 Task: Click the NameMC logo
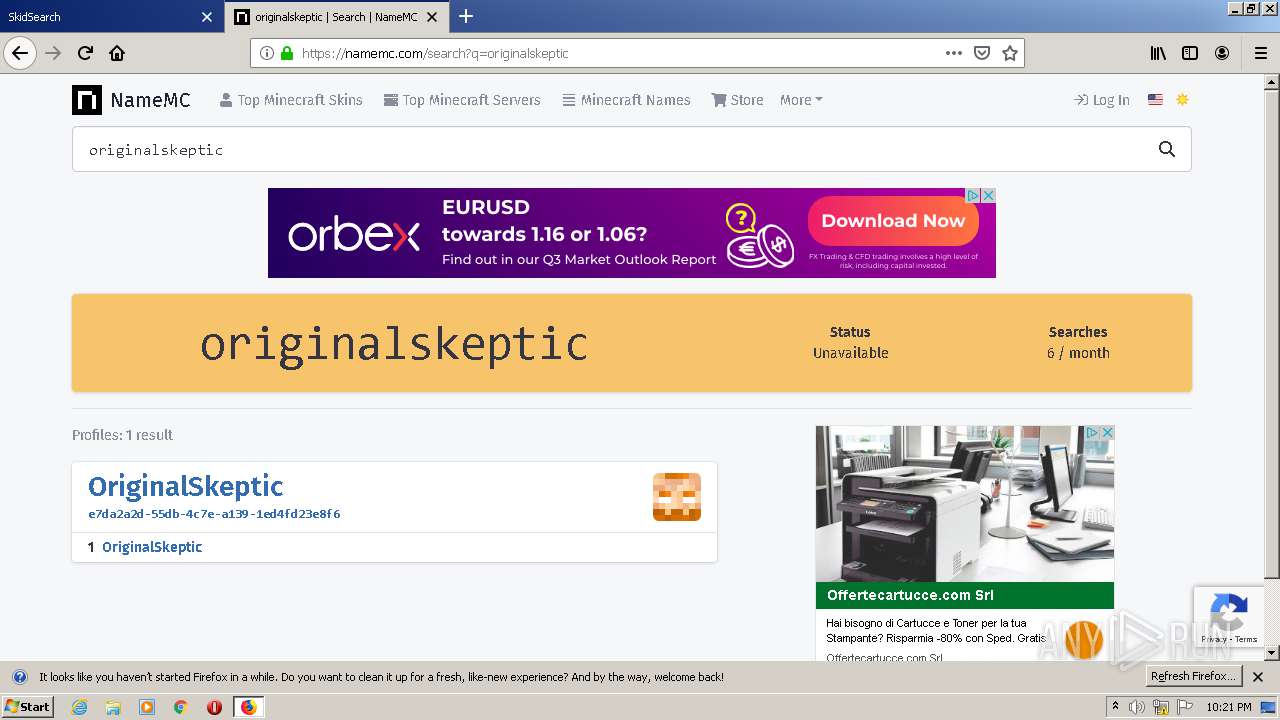[x=131, y=100]
